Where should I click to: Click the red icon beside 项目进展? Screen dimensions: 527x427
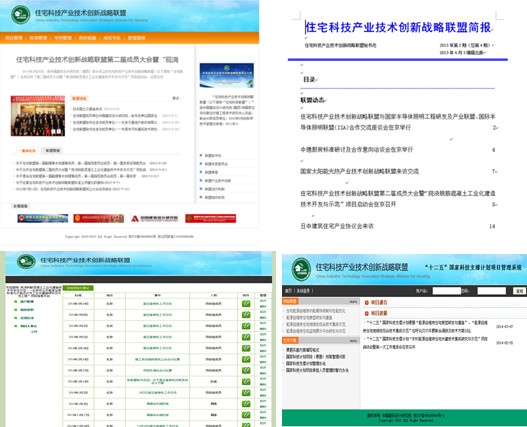[x=367, y=313]
